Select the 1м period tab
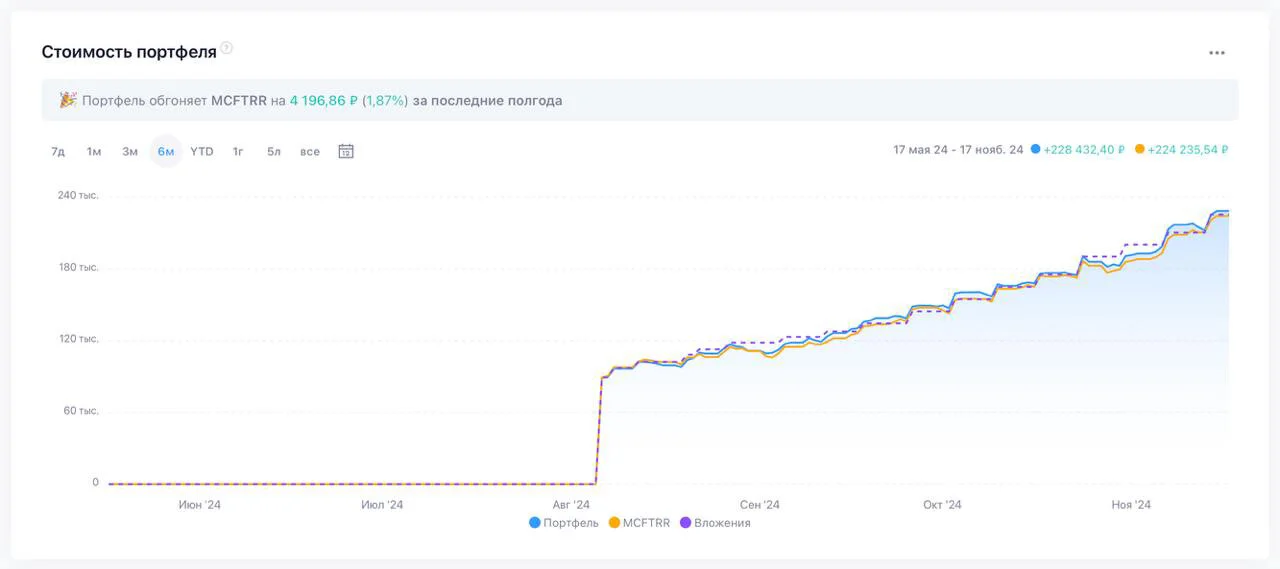 point(94,151)
